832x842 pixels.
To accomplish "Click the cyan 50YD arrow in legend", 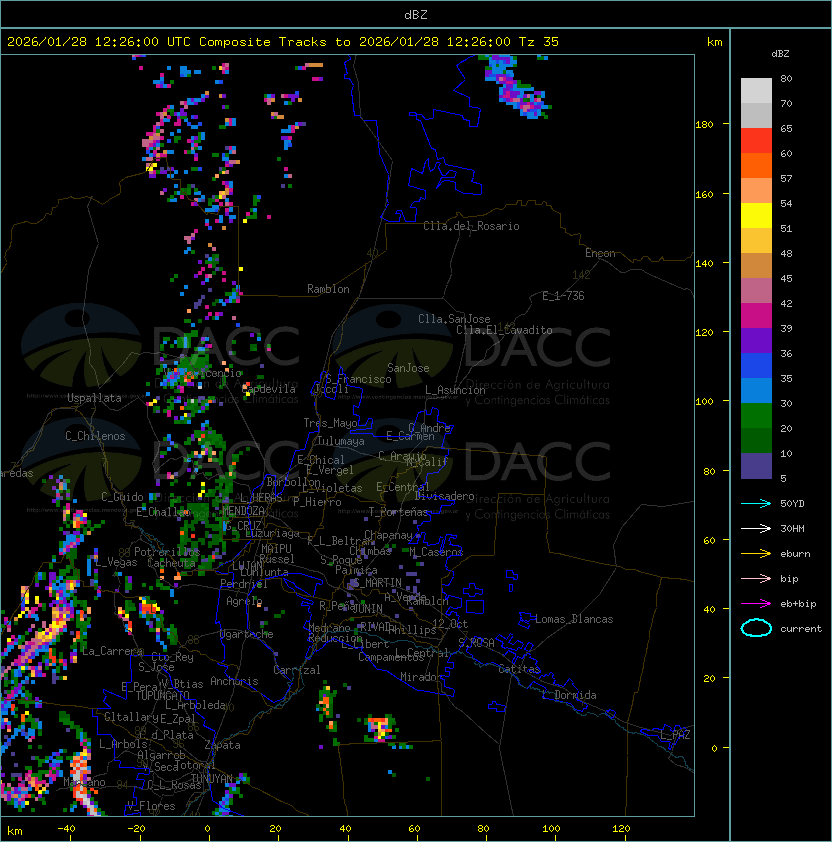I will pos(756,503).
